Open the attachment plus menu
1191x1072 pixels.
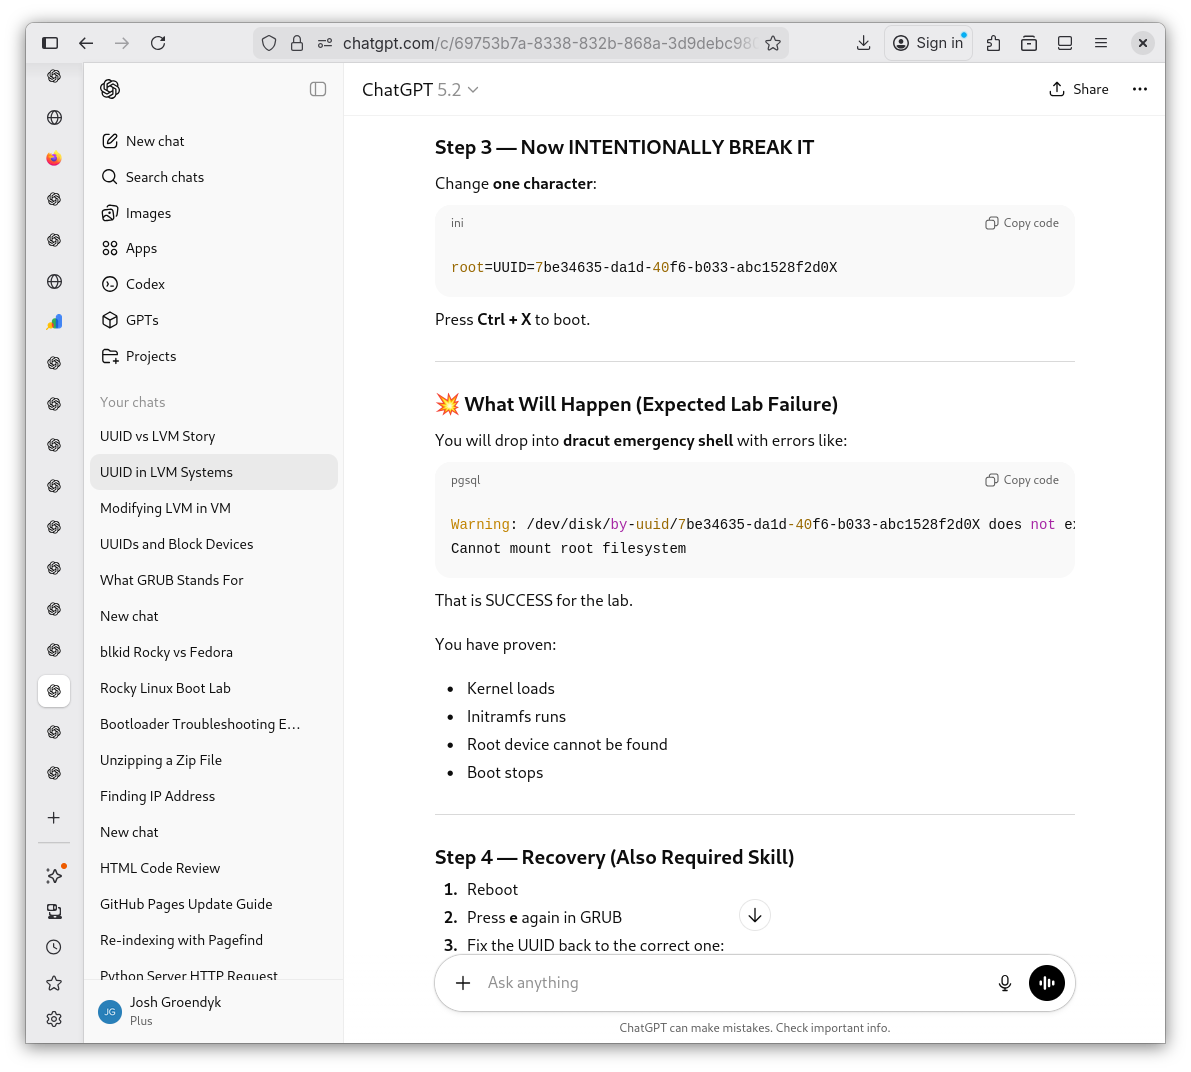(x=463, y=983)
